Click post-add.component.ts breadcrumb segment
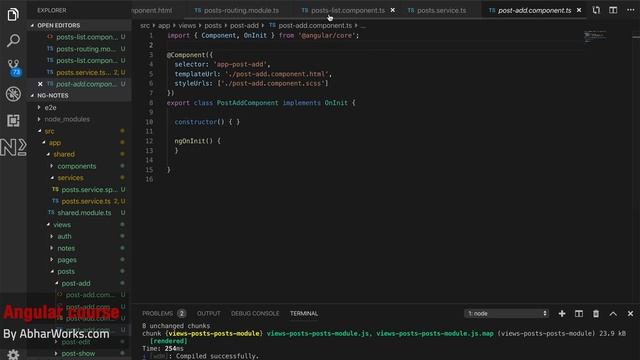This screenshot has width=640, height=360. click(315, 25)
